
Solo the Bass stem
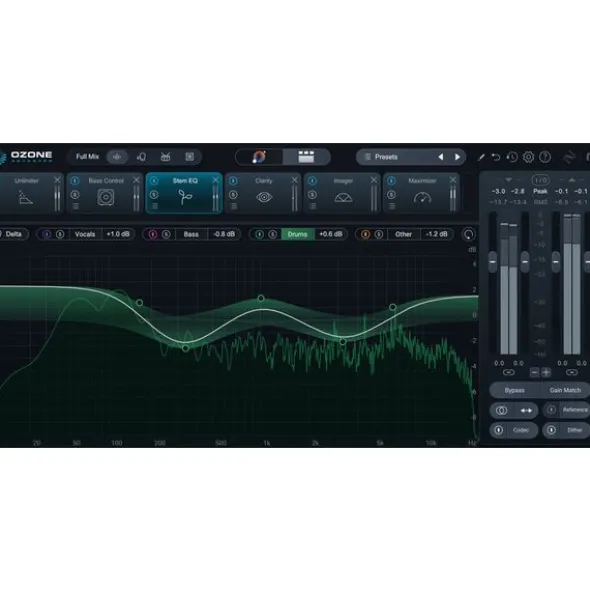click(166, 234)
